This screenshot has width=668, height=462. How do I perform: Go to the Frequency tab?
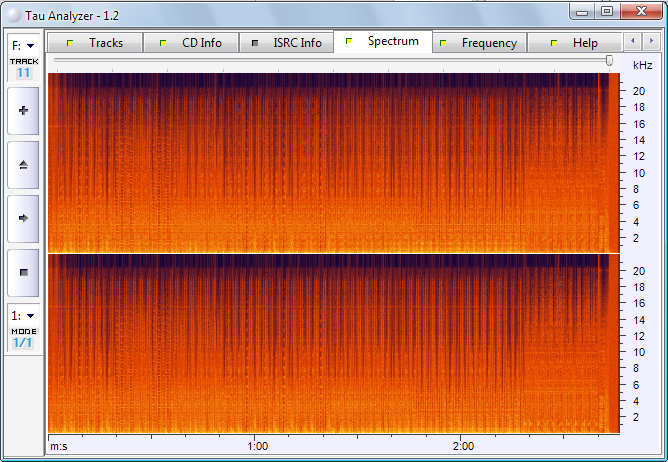pyautogui.click(x=479, y=43)
